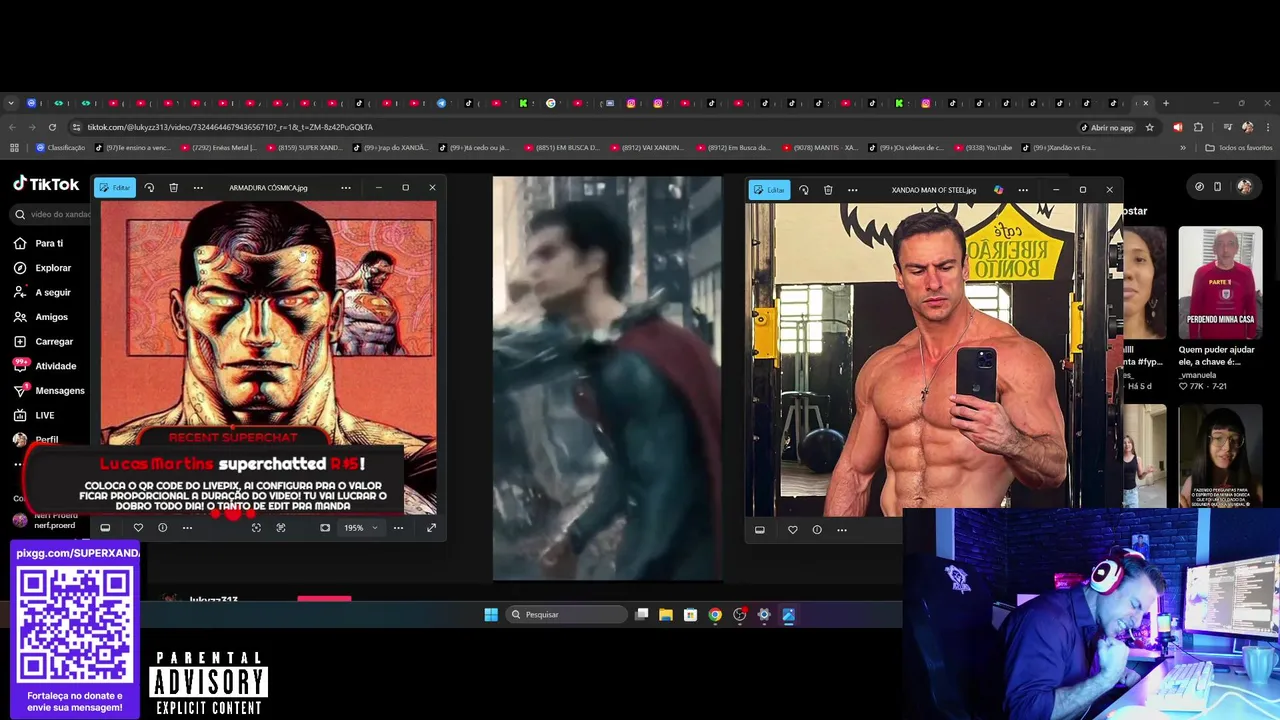This screenshot has width=1280, height=720.
Task: Rotate image in ARMADURA CÓSMICA window
Action: pos(149,187)
